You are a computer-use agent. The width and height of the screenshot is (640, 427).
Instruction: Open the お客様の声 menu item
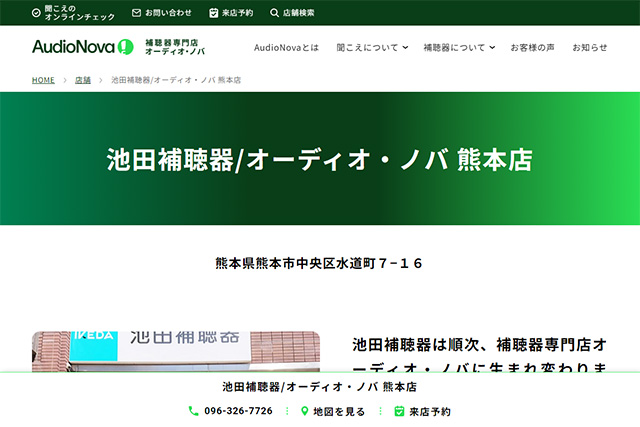pyautogui.click(x=532, y=47)
